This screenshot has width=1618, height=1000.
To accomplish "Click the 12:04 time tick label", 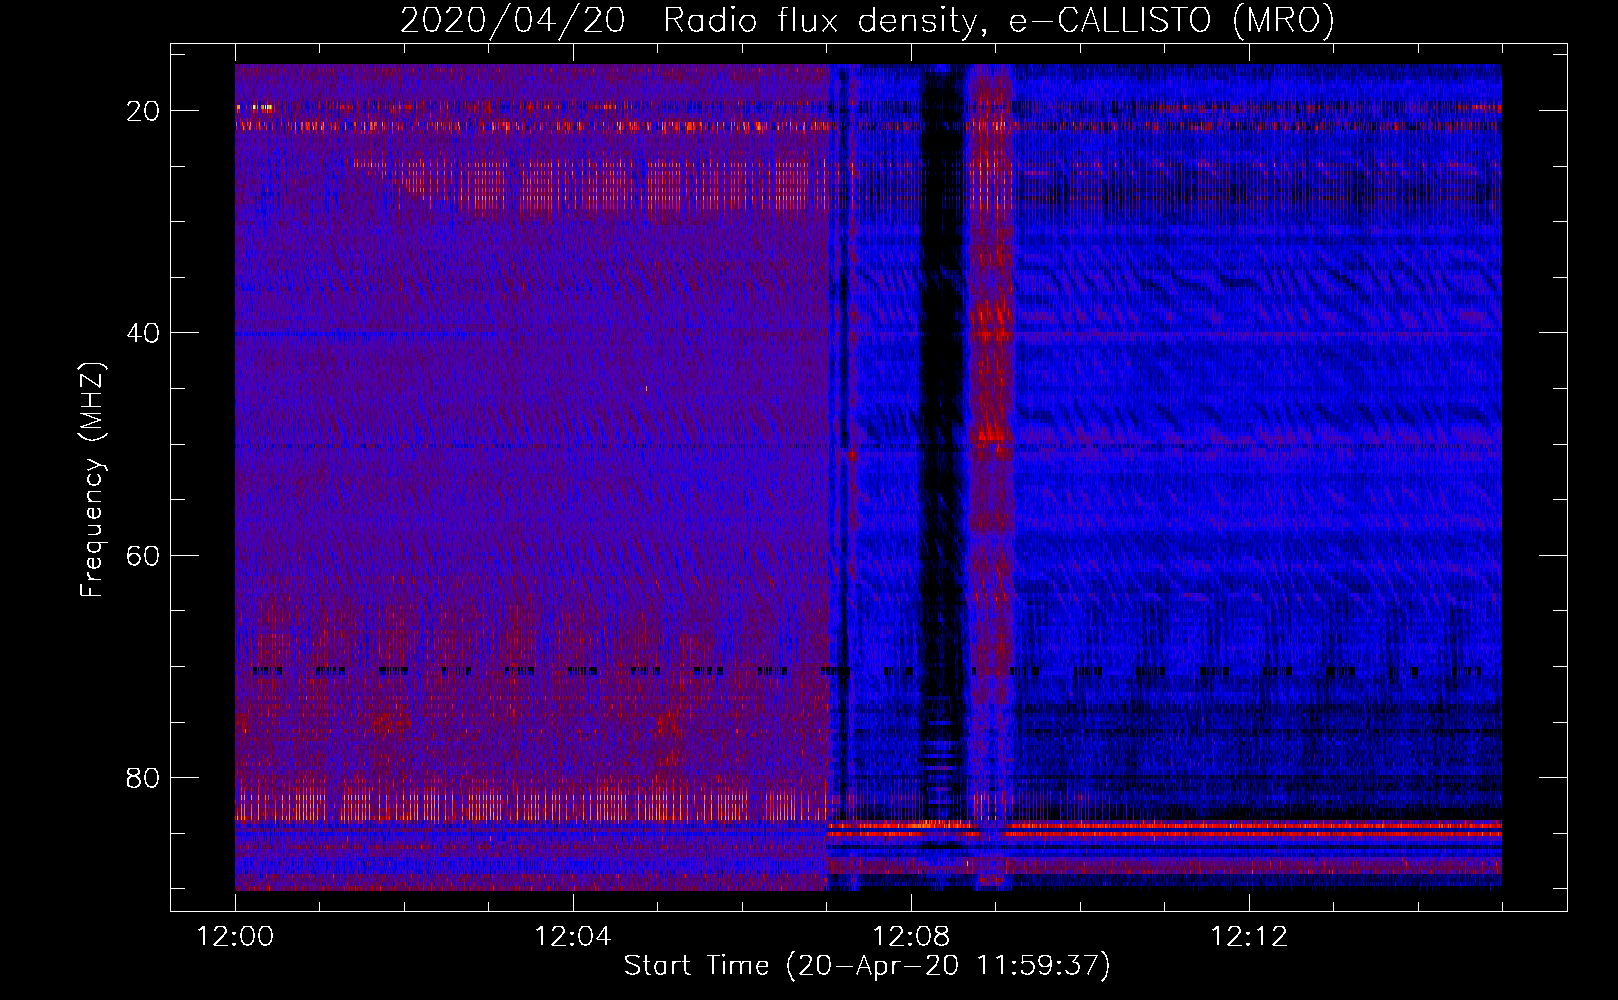I will coord(573,937).
